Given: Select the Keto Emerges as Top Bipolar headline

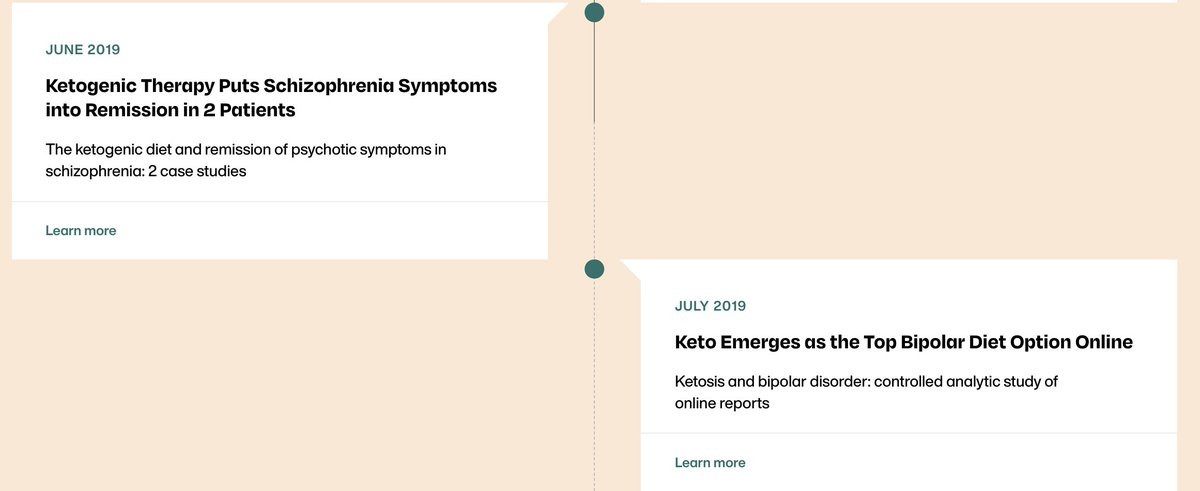Looking at the screenshot, I should [904, 342].
